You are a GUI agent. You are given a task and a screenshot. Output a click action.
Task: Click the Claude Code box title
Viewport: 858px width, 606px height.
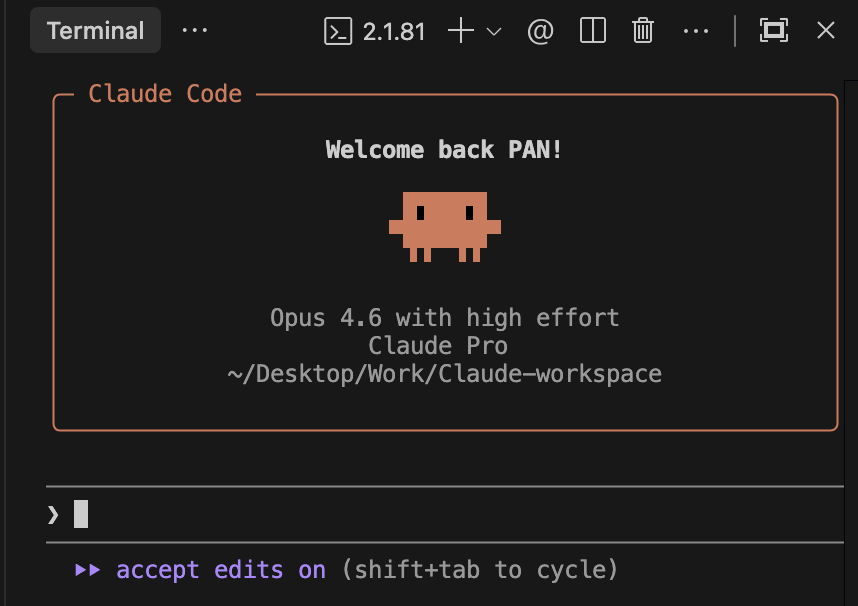point(165,94)
